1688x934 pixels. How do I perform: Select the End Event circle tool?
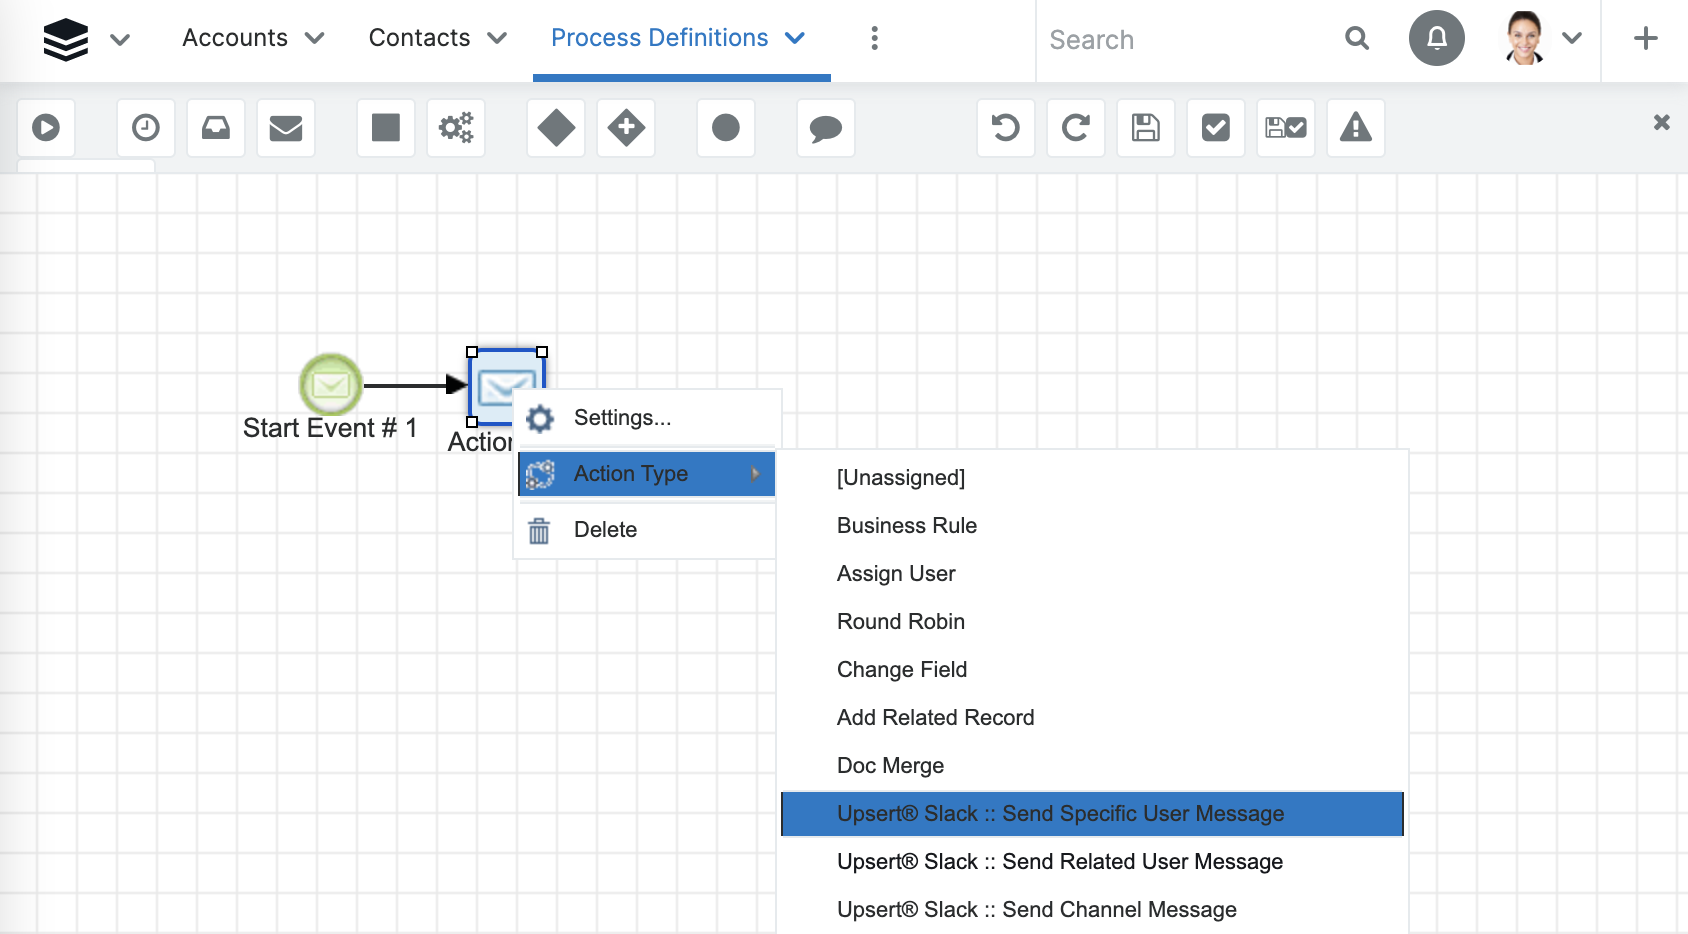coord(726,128)
